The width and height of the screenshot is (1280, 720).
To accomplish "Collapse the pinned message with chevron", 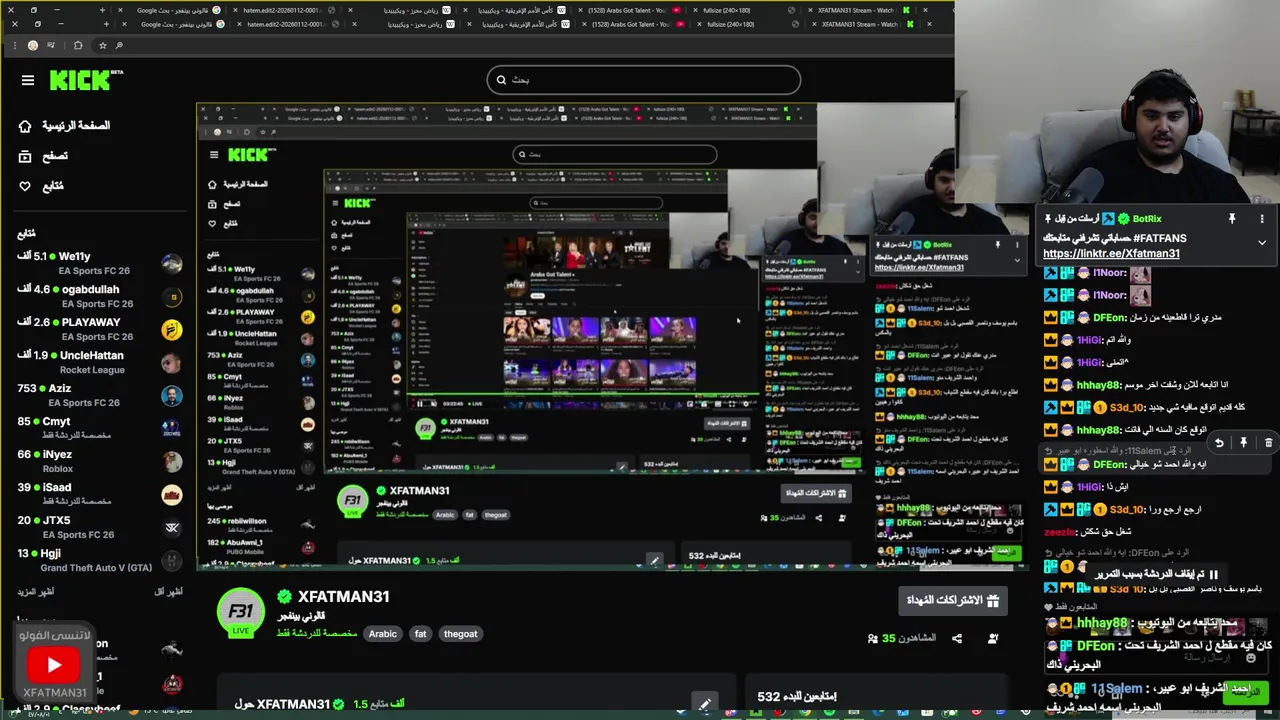I will pyautogui.click(x=1262, y=243).
